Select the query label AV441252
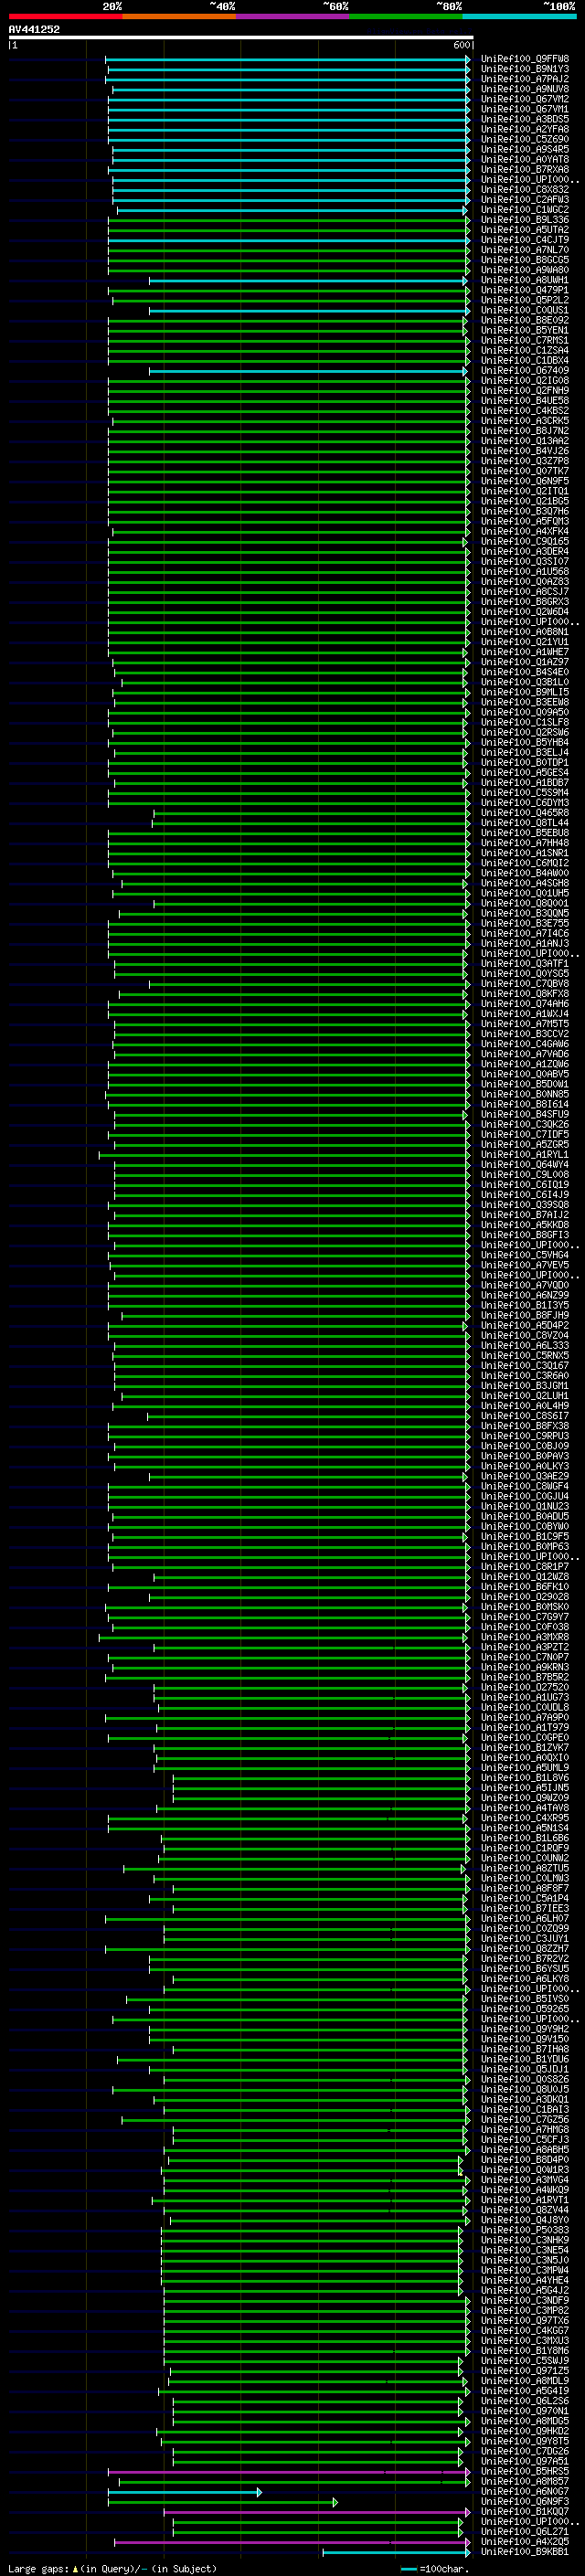Viewport: 585px width, 2576px height. [x=34, y=29]
